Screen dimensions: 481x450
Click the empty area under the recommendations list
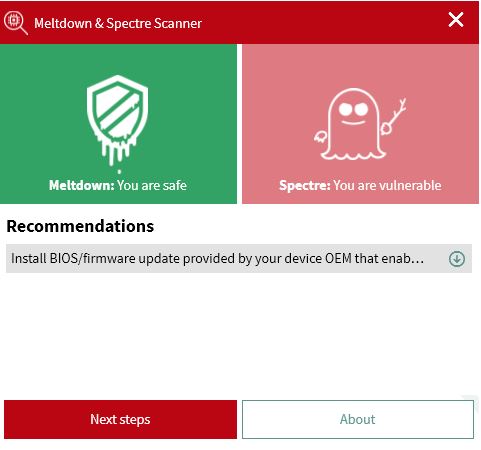point(239,335)
